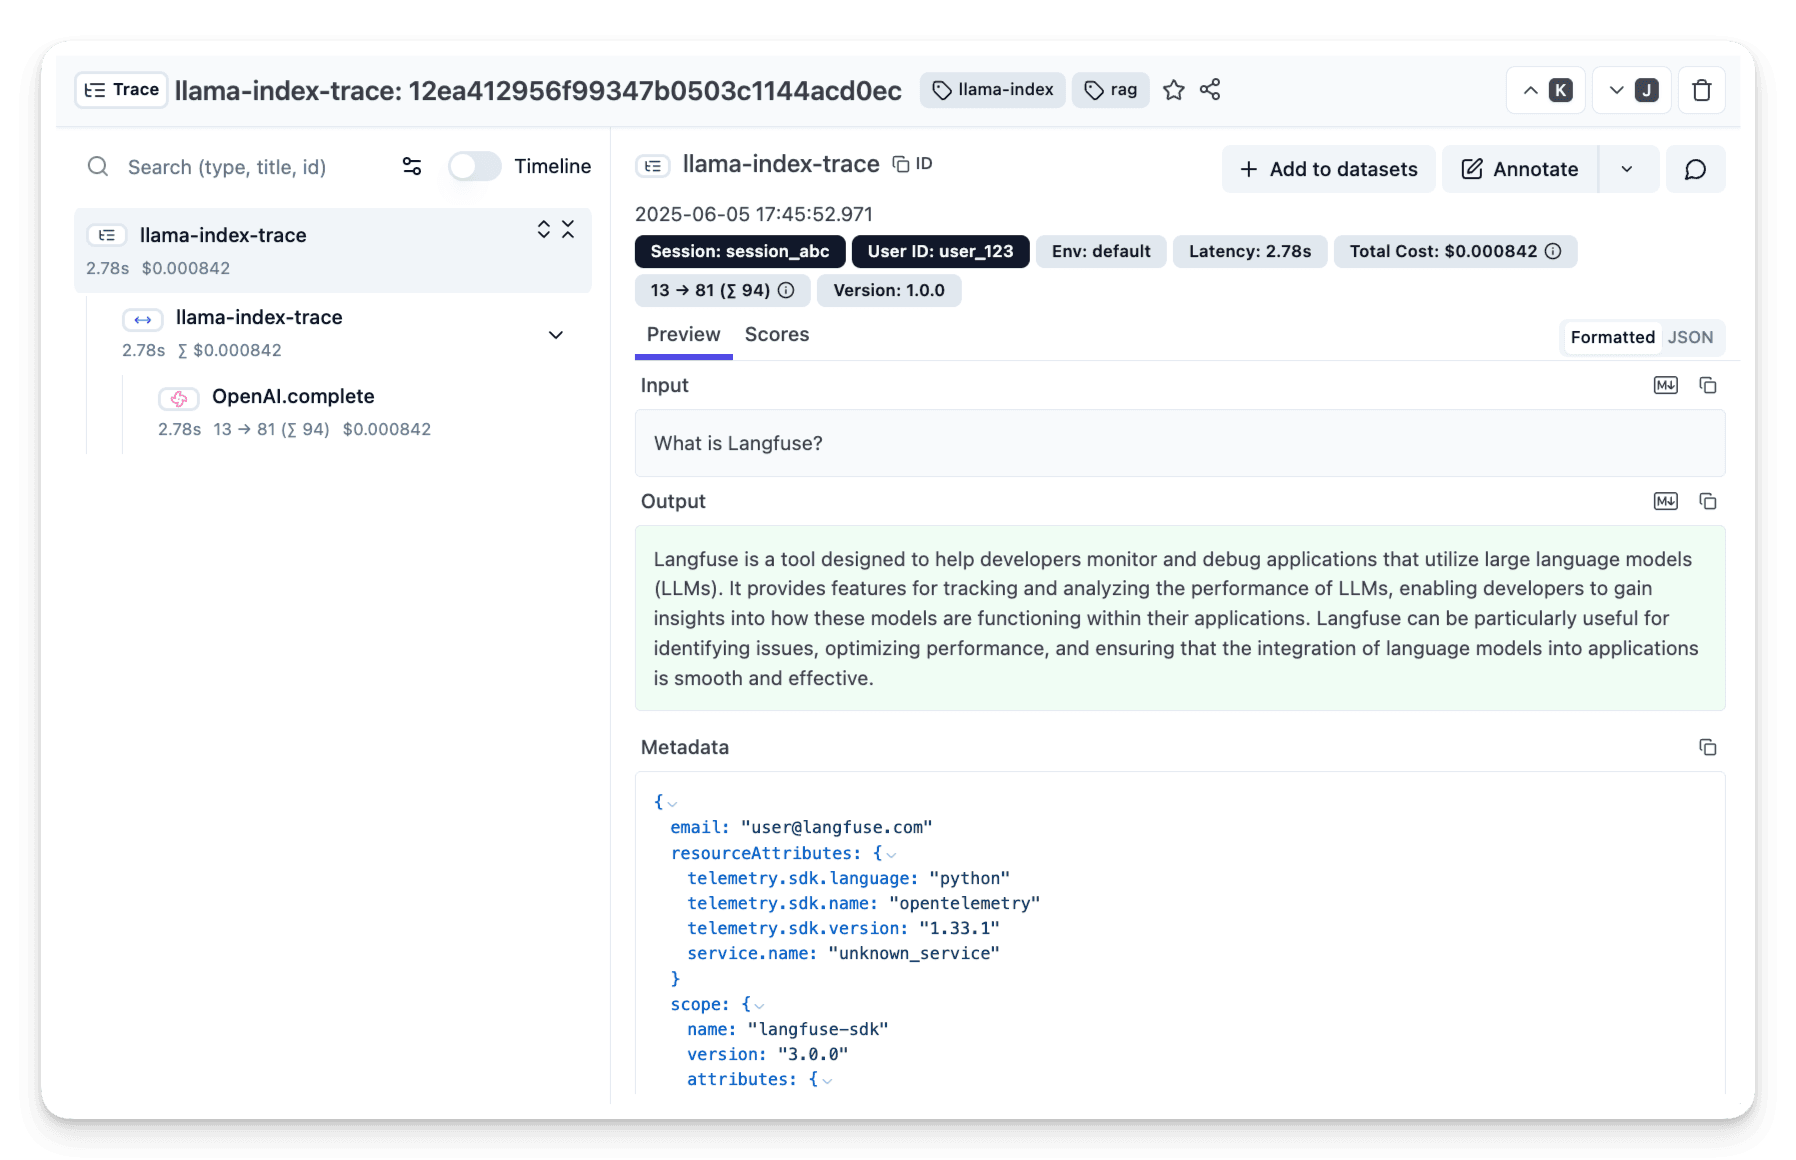
Task: Select the OpenAI.complete observation
Action: tap(293, 397)
